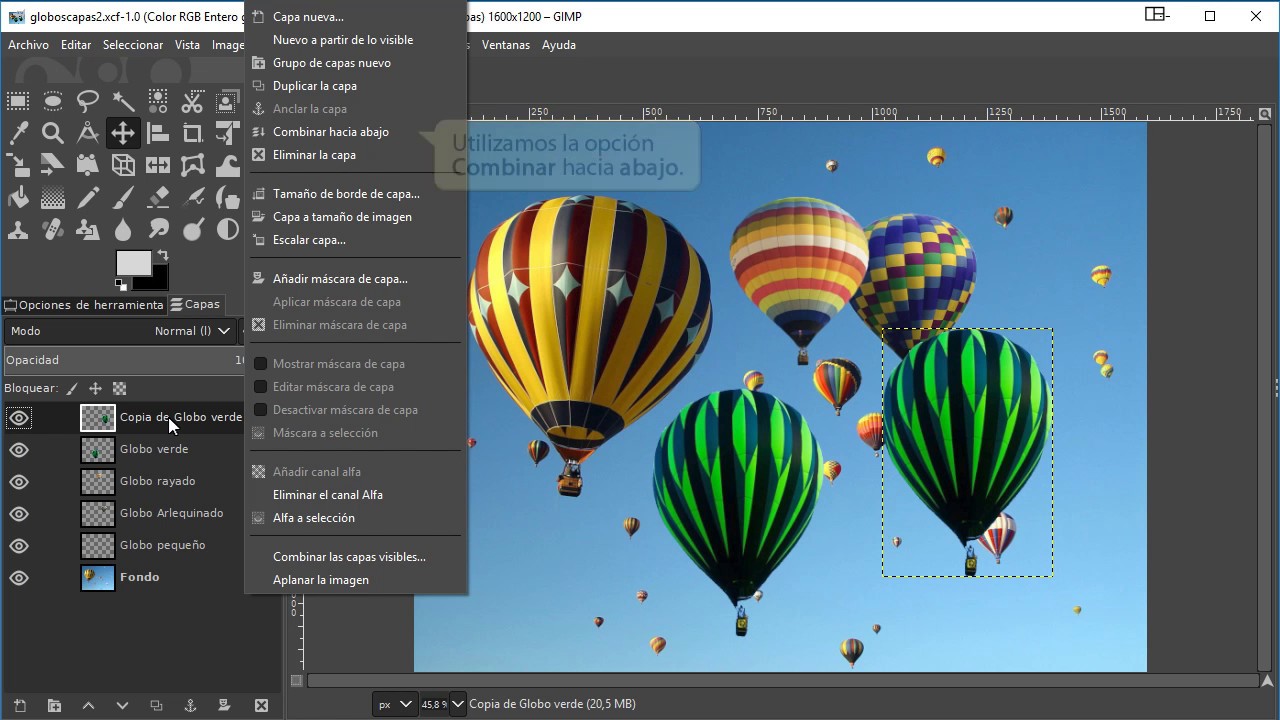Click the new layer group icon at panel bottom
This screenshot has width=1280, height=720.
tap(54, 705)
